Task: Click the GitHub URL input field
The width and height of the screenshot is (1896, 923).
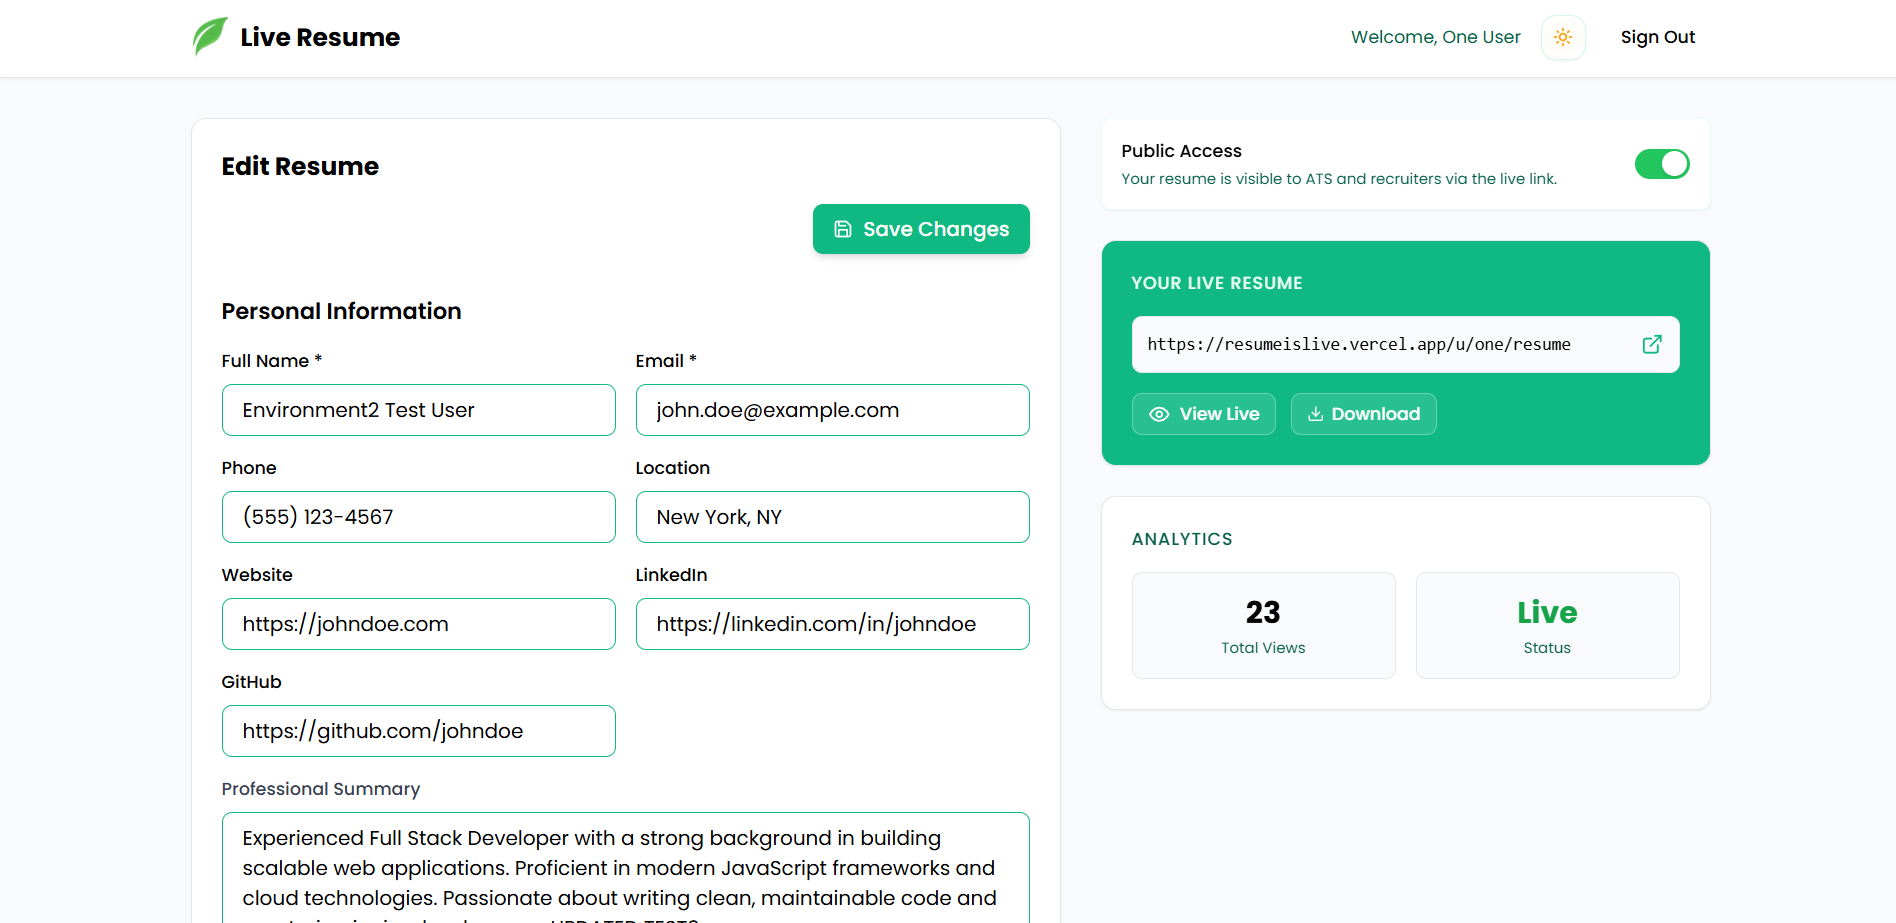Action: (418, 731)
